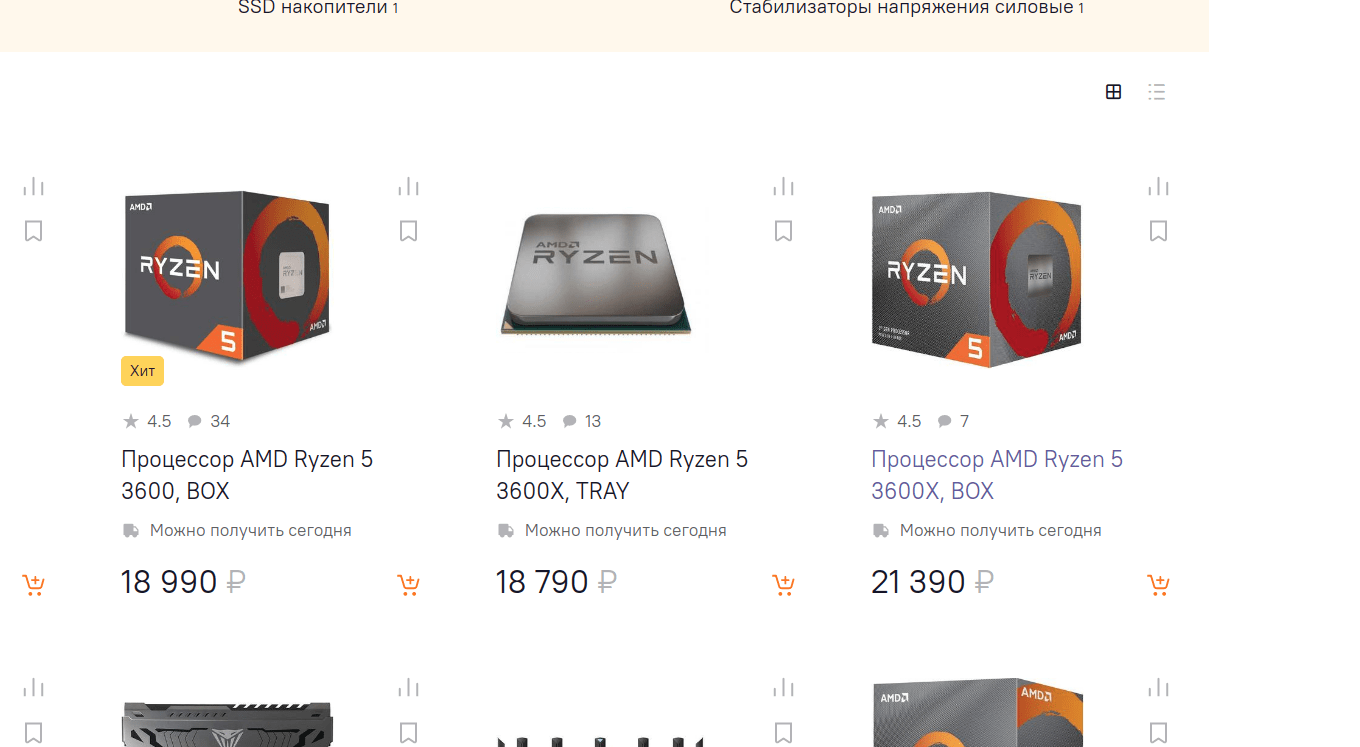Click the Ryzen 3600X TRAY chip image
Image resolution: width=1360 pixels, height=747 pixels.
tap(597, 272)
